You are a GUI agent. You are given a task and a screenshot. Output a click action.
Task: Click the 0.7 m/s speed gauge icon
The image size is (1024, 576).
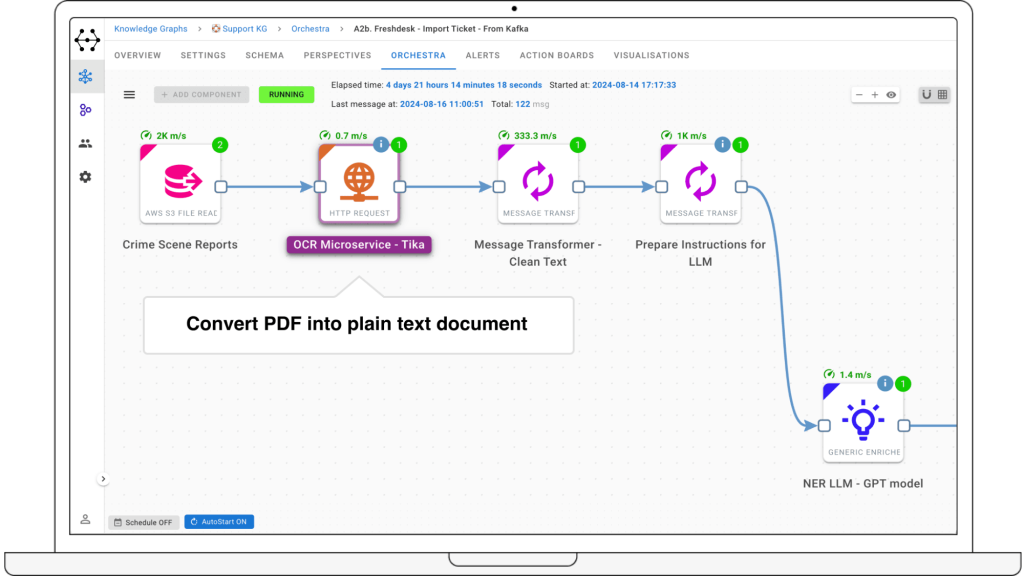click(325, 135)
